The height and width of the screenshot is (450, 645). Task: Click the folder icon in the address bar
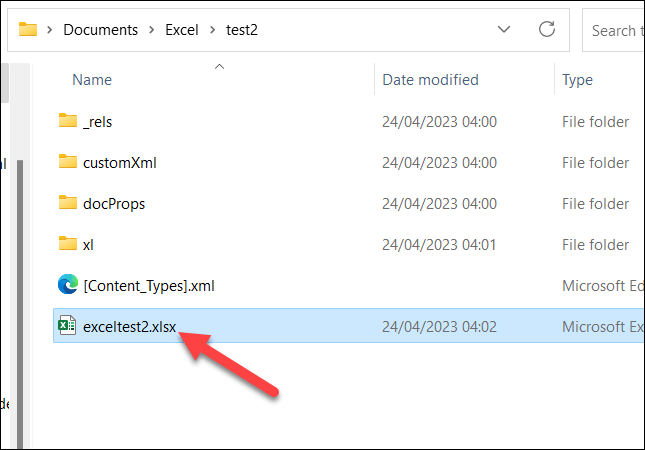click(x=28, y=29)
